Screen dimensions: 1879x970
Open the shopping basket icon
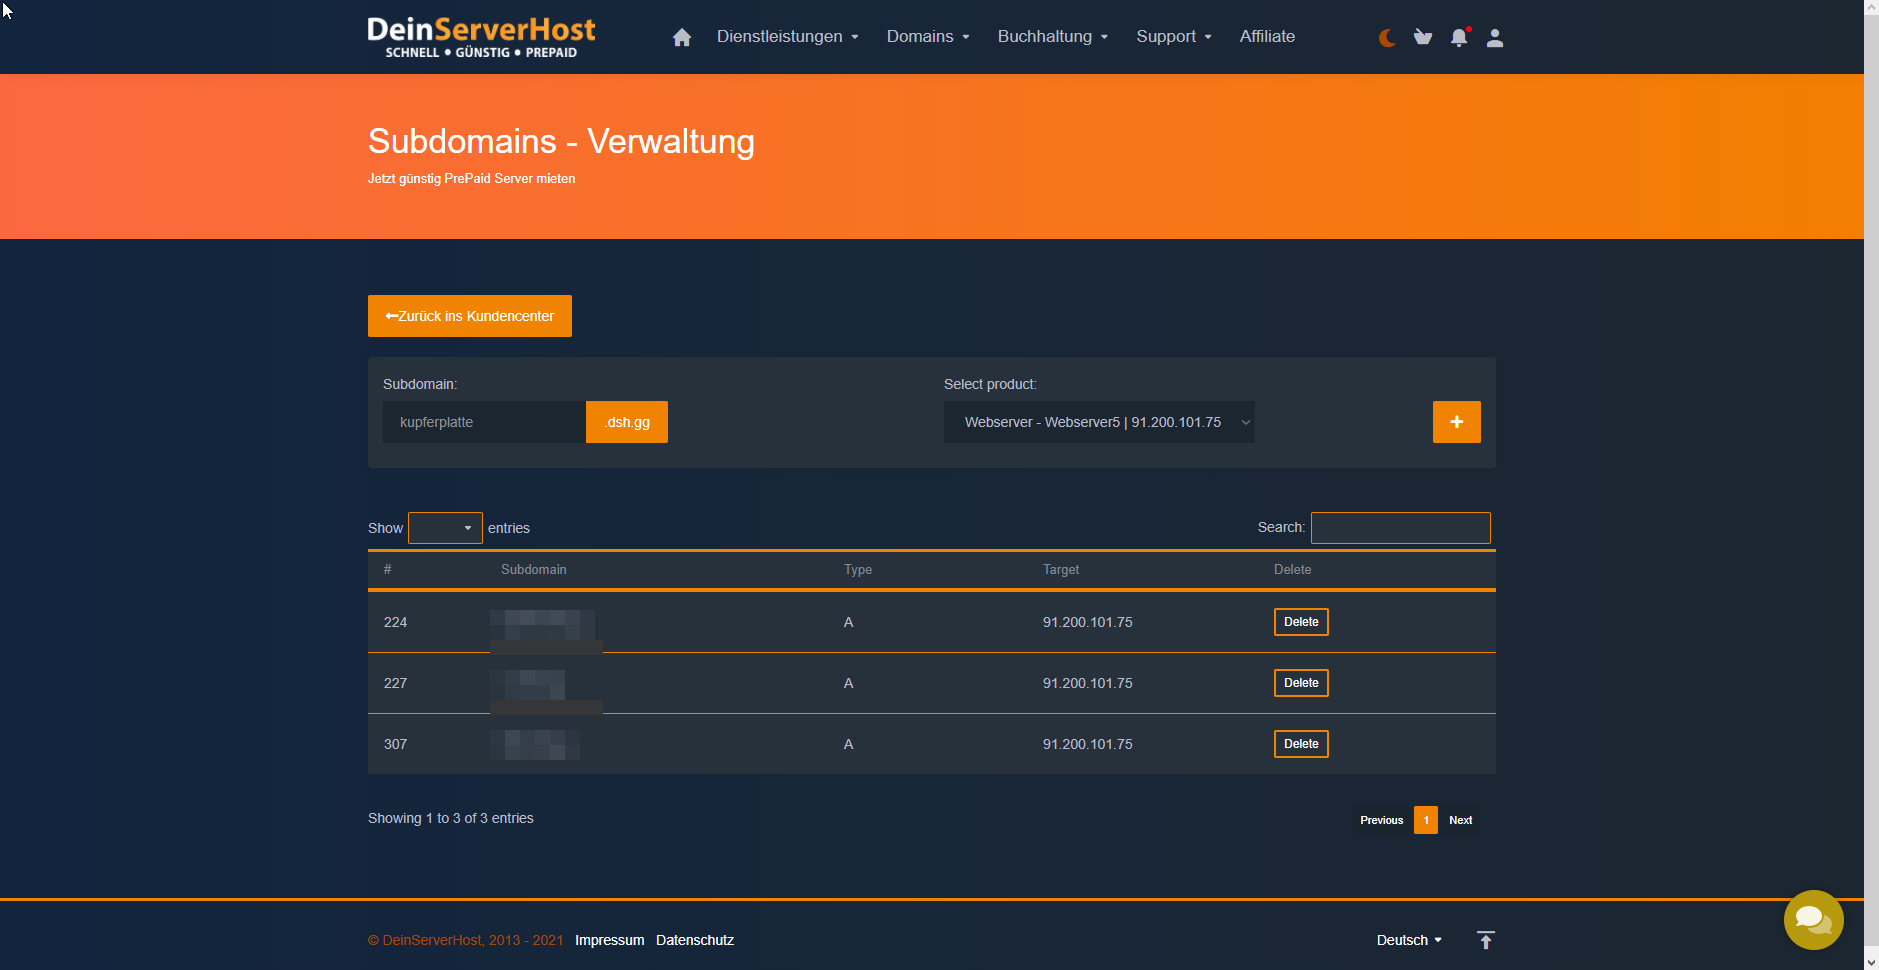(1423, 37)
